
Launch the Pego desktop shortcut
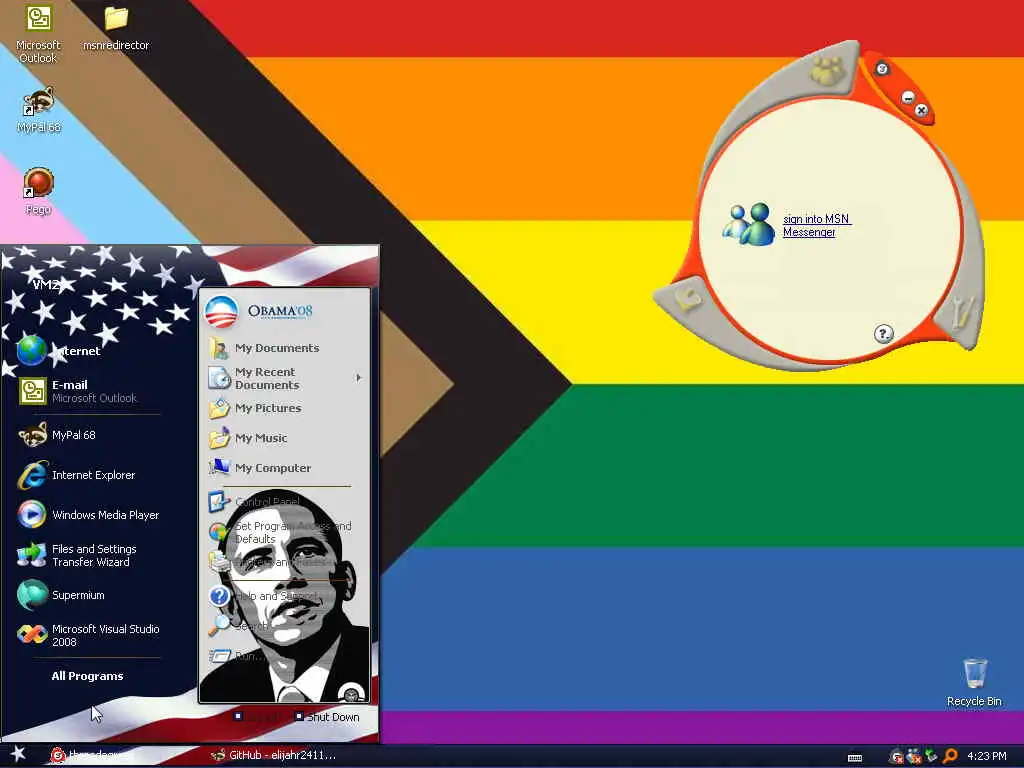pyautogui.click(x=38, y=192)
